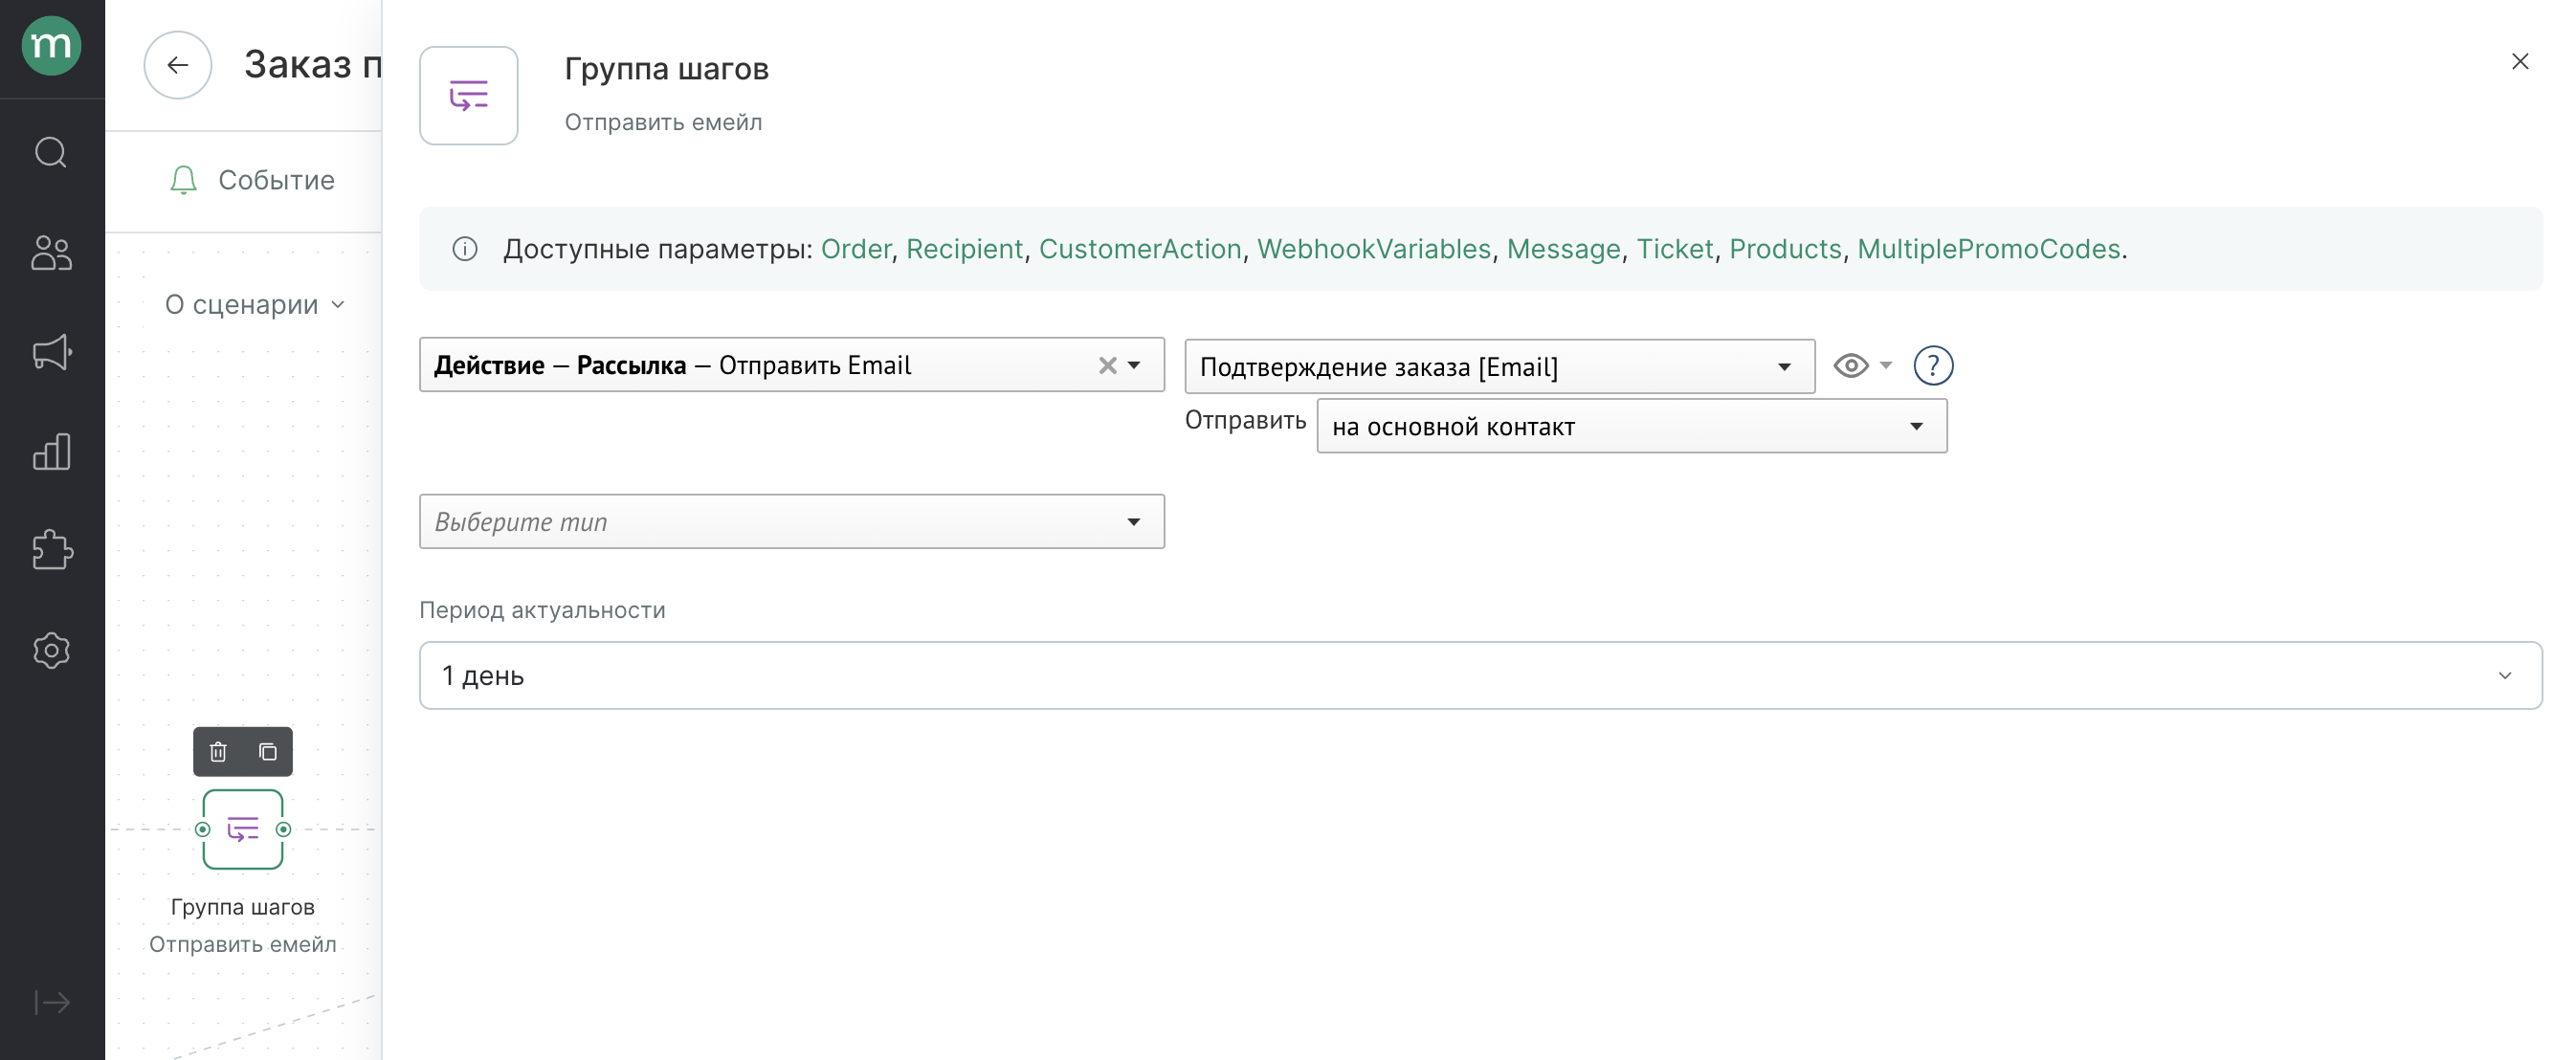Expand the О сценарии section
Screen dimensions: 2576x1060
pyautogui.click(x=255, y=304)
